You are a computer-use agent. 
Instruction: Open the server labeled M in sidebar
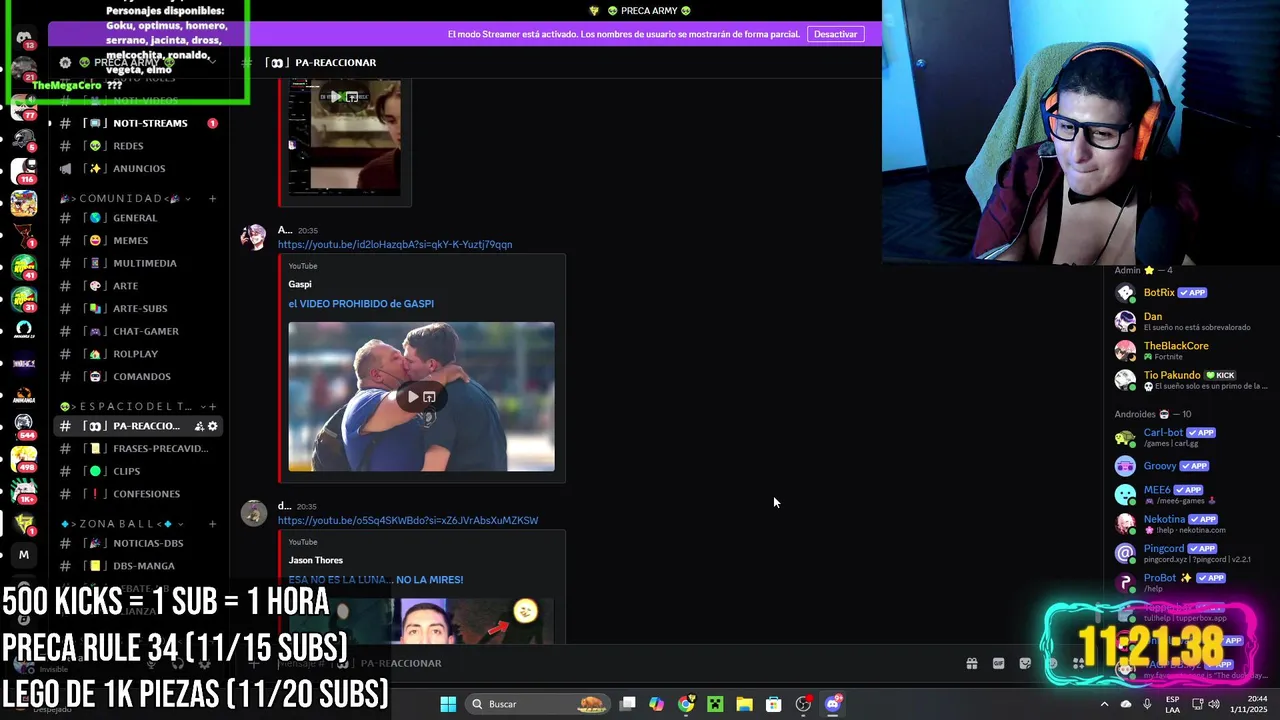click(x=24, y=554)
